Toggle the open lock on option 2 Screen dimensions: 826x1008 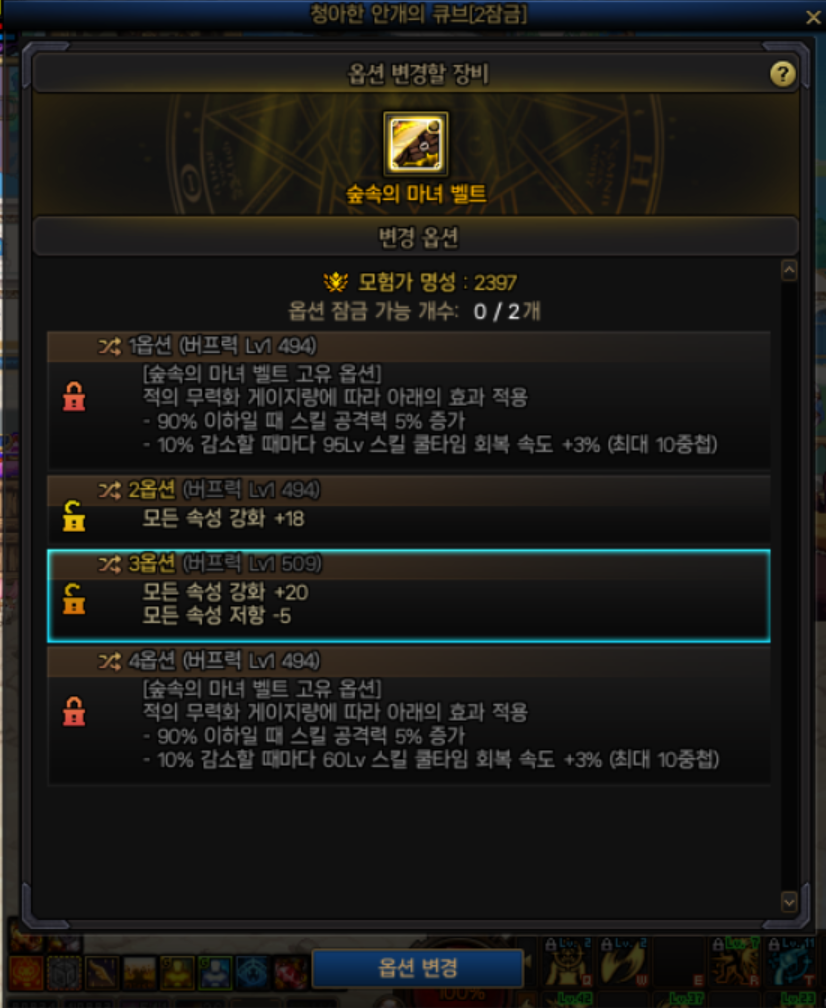(74, 516)
